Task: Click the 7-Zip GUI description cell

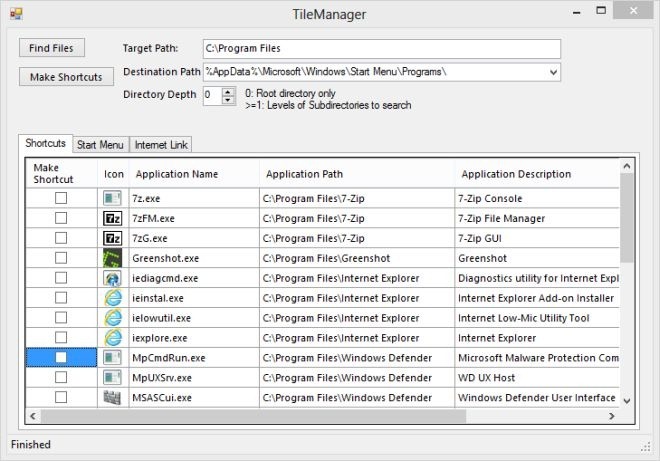Action: [x=537, y=238]
